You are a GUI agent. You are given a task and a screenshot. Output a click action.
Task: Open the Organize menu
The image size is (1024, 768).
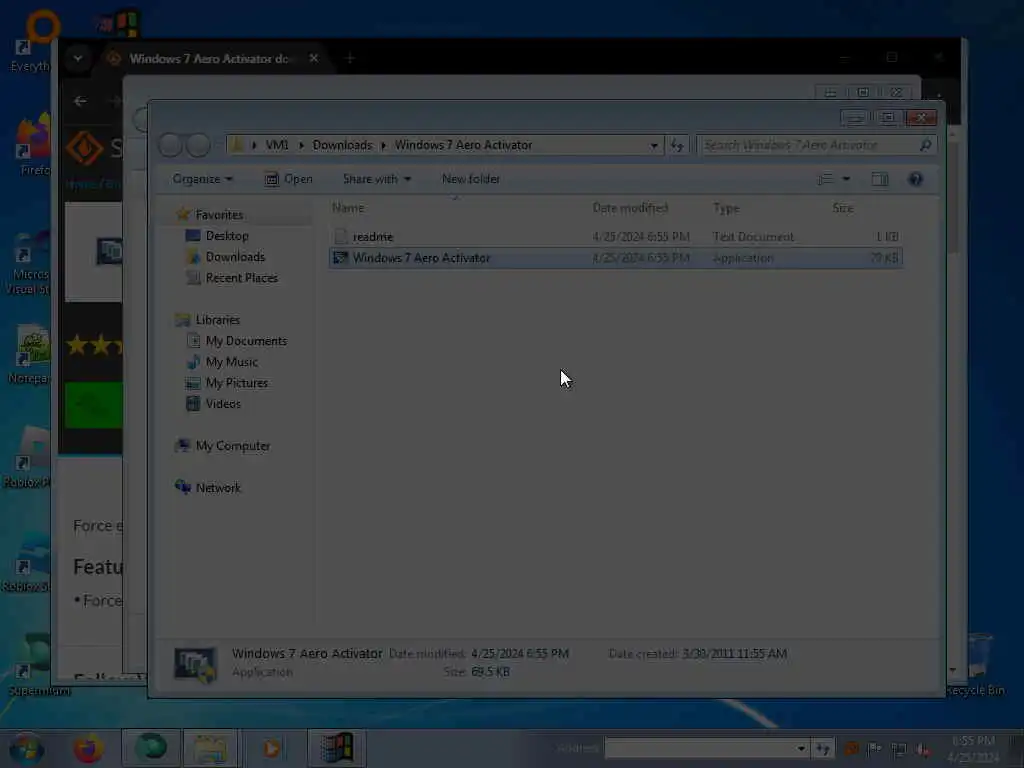coord(202,179)
